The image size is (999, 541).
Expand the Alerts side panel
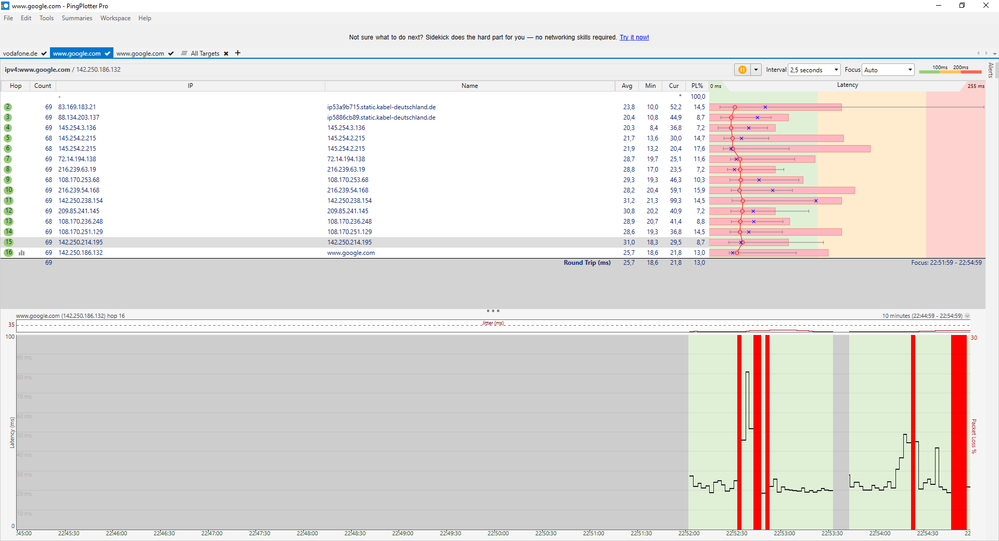(991, 69)
